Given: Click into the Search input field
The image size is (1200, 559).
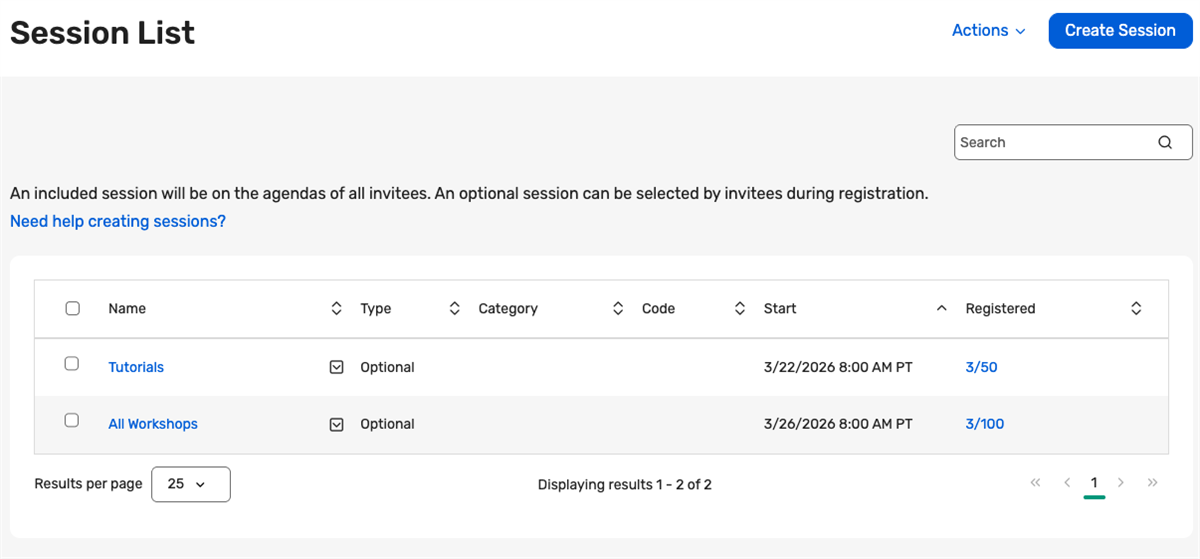Looking at the screenshot, I should 1050,142.
